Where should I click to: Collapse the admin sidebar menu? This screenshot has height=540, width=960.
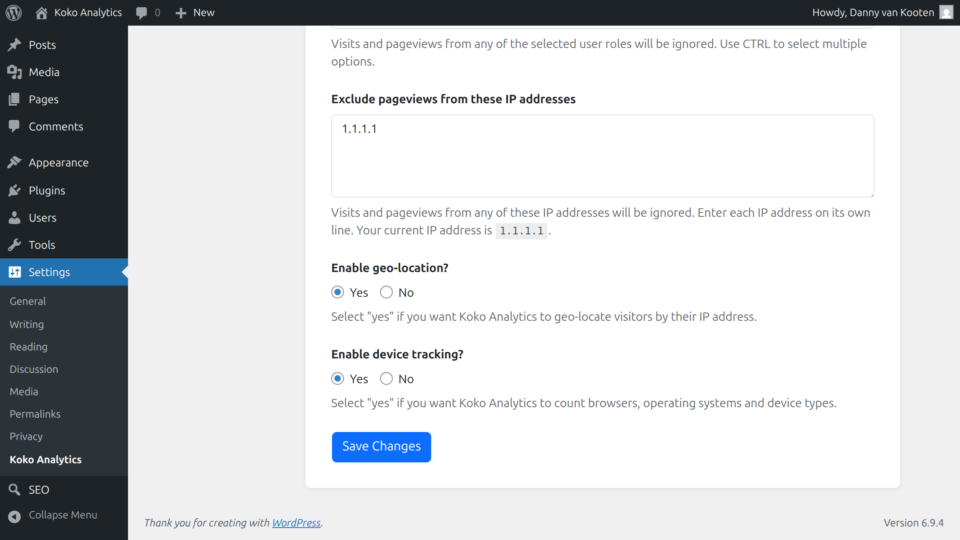(53, 515)
